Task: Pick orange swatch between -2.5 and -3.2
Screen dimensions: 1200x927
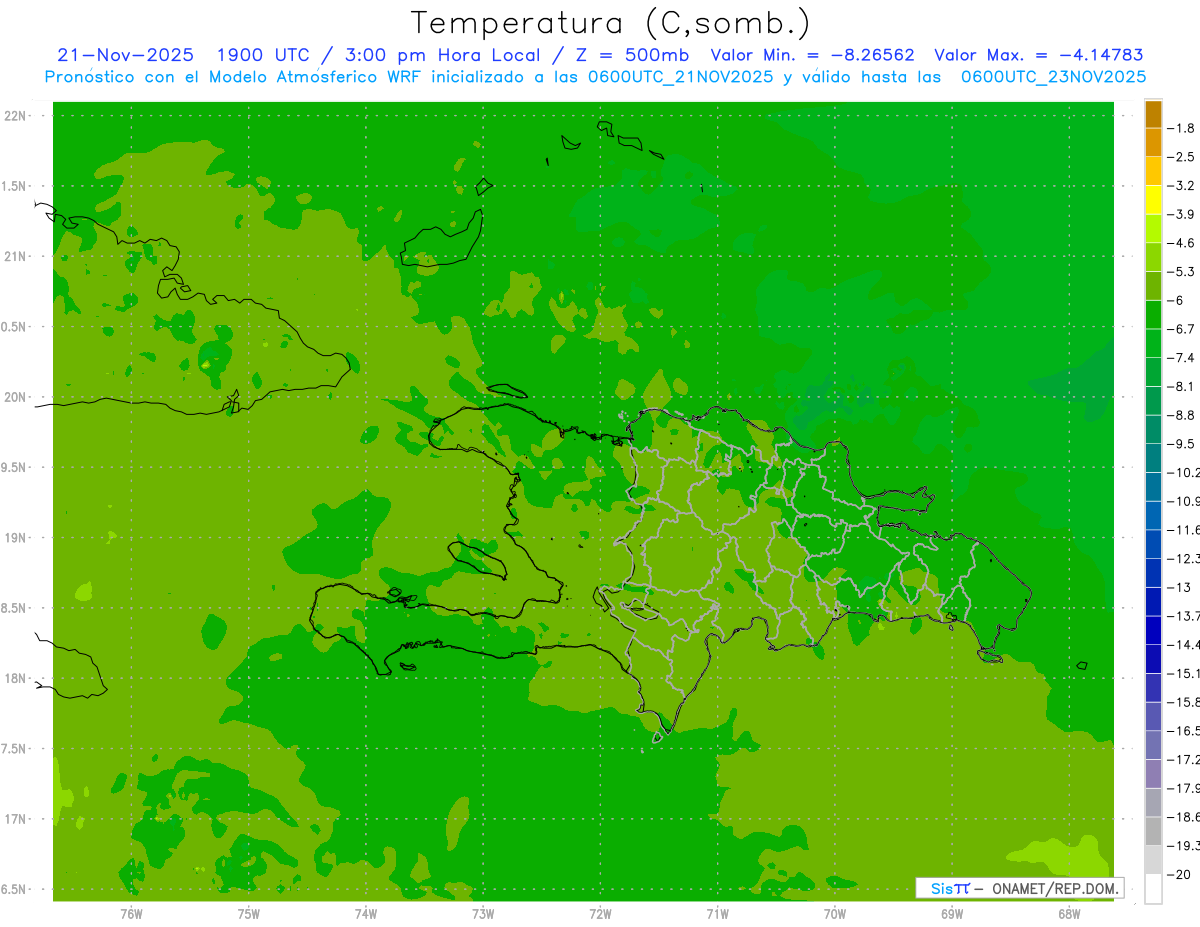Action: pos(1153,171)
